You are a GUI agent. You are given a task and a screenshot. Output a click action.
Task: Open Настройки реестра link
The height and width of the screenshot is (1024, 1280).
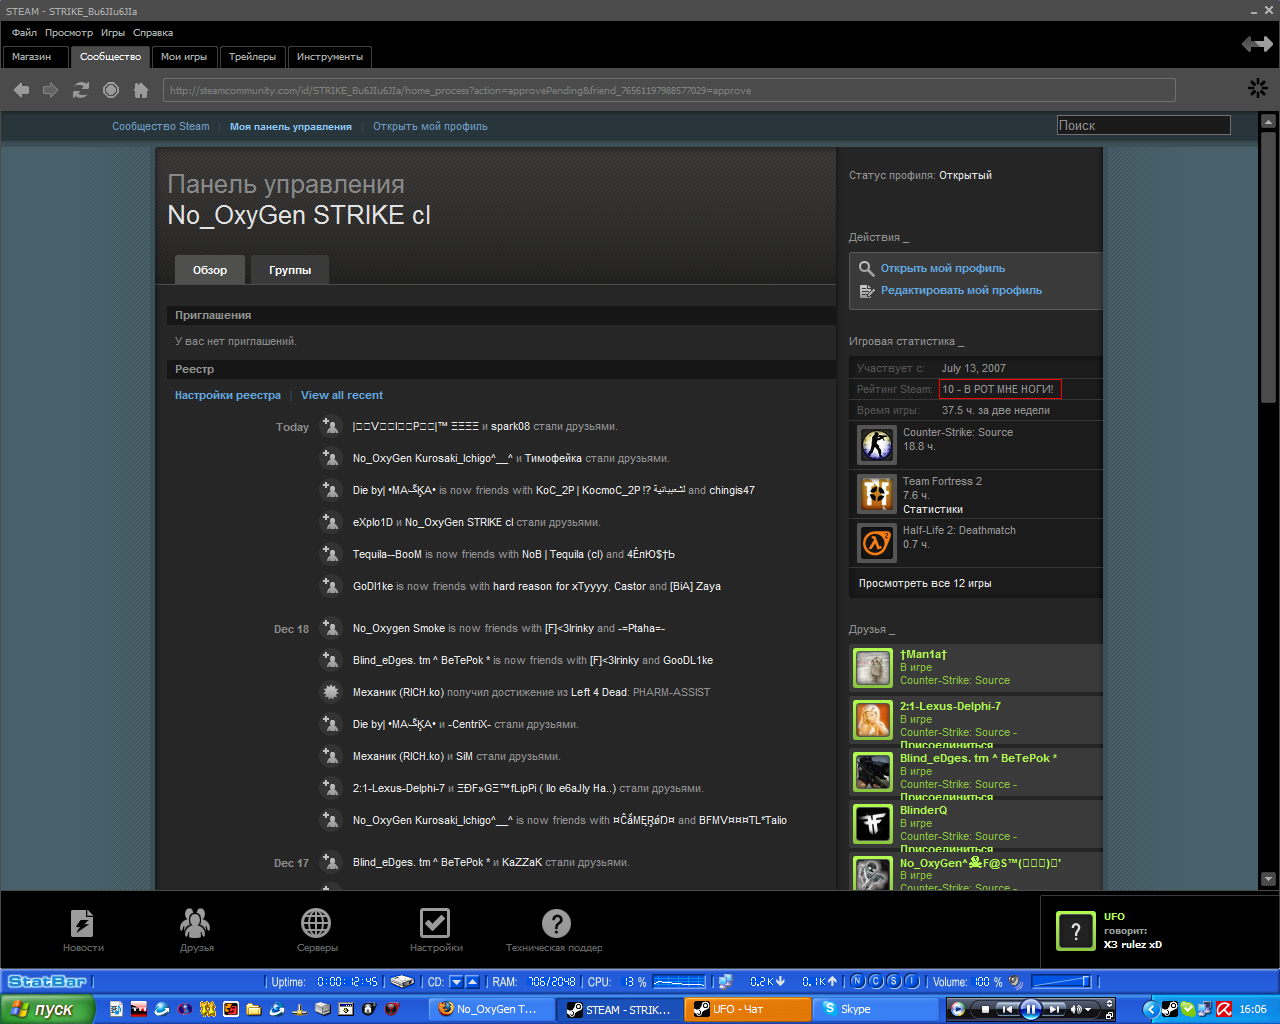click(x=228, y=396)
